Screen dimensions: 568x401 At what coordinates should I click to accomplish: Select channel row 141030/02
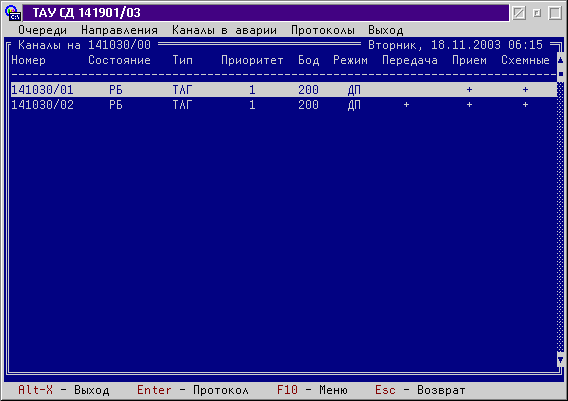[x=284, y=105]
